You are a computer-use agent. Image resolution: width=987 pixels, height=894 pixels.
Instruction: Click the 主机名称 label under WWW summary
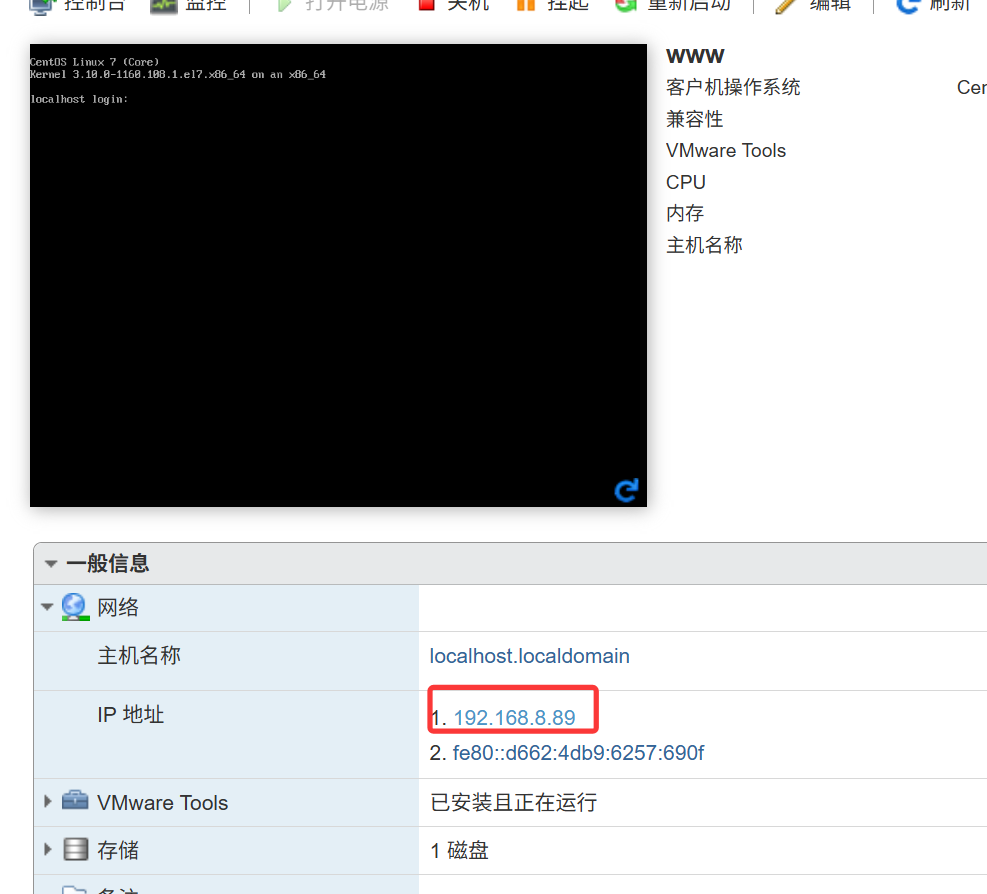[704, 245]
